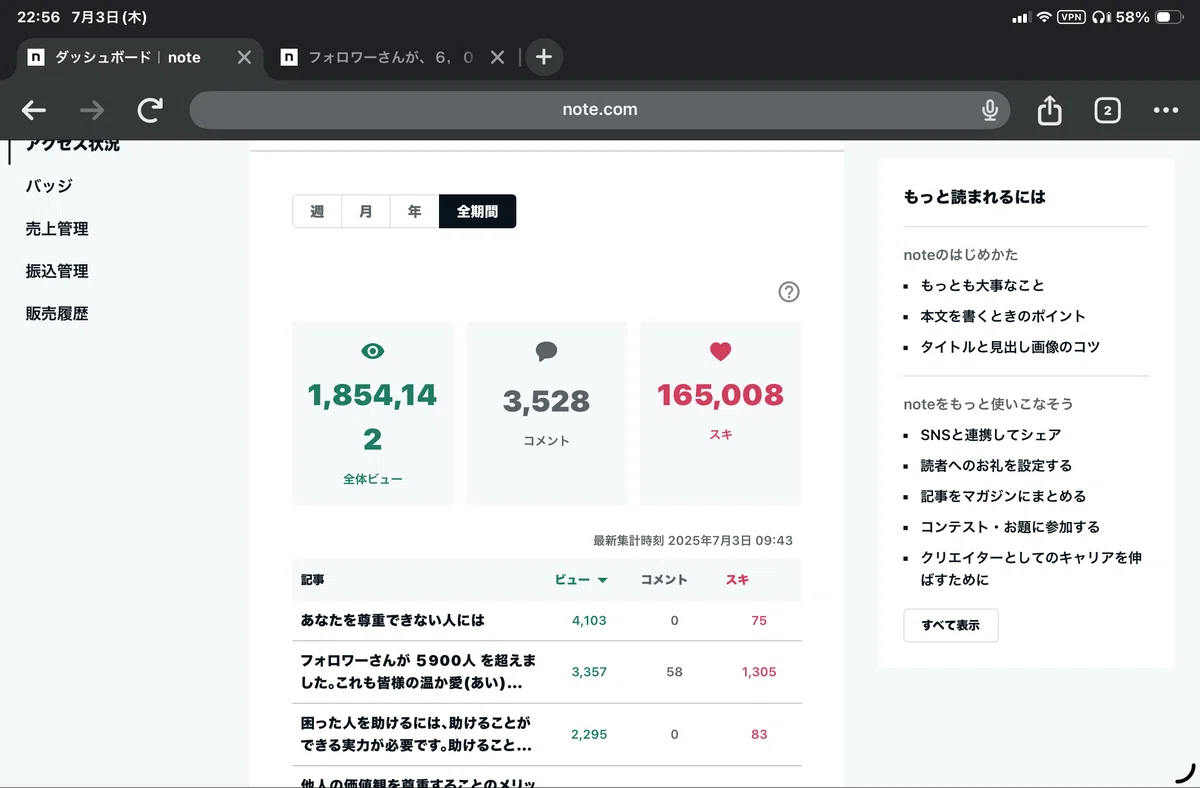
Task: Open コンテスト・お題に参加する link
Action: tap(1010, 527)
